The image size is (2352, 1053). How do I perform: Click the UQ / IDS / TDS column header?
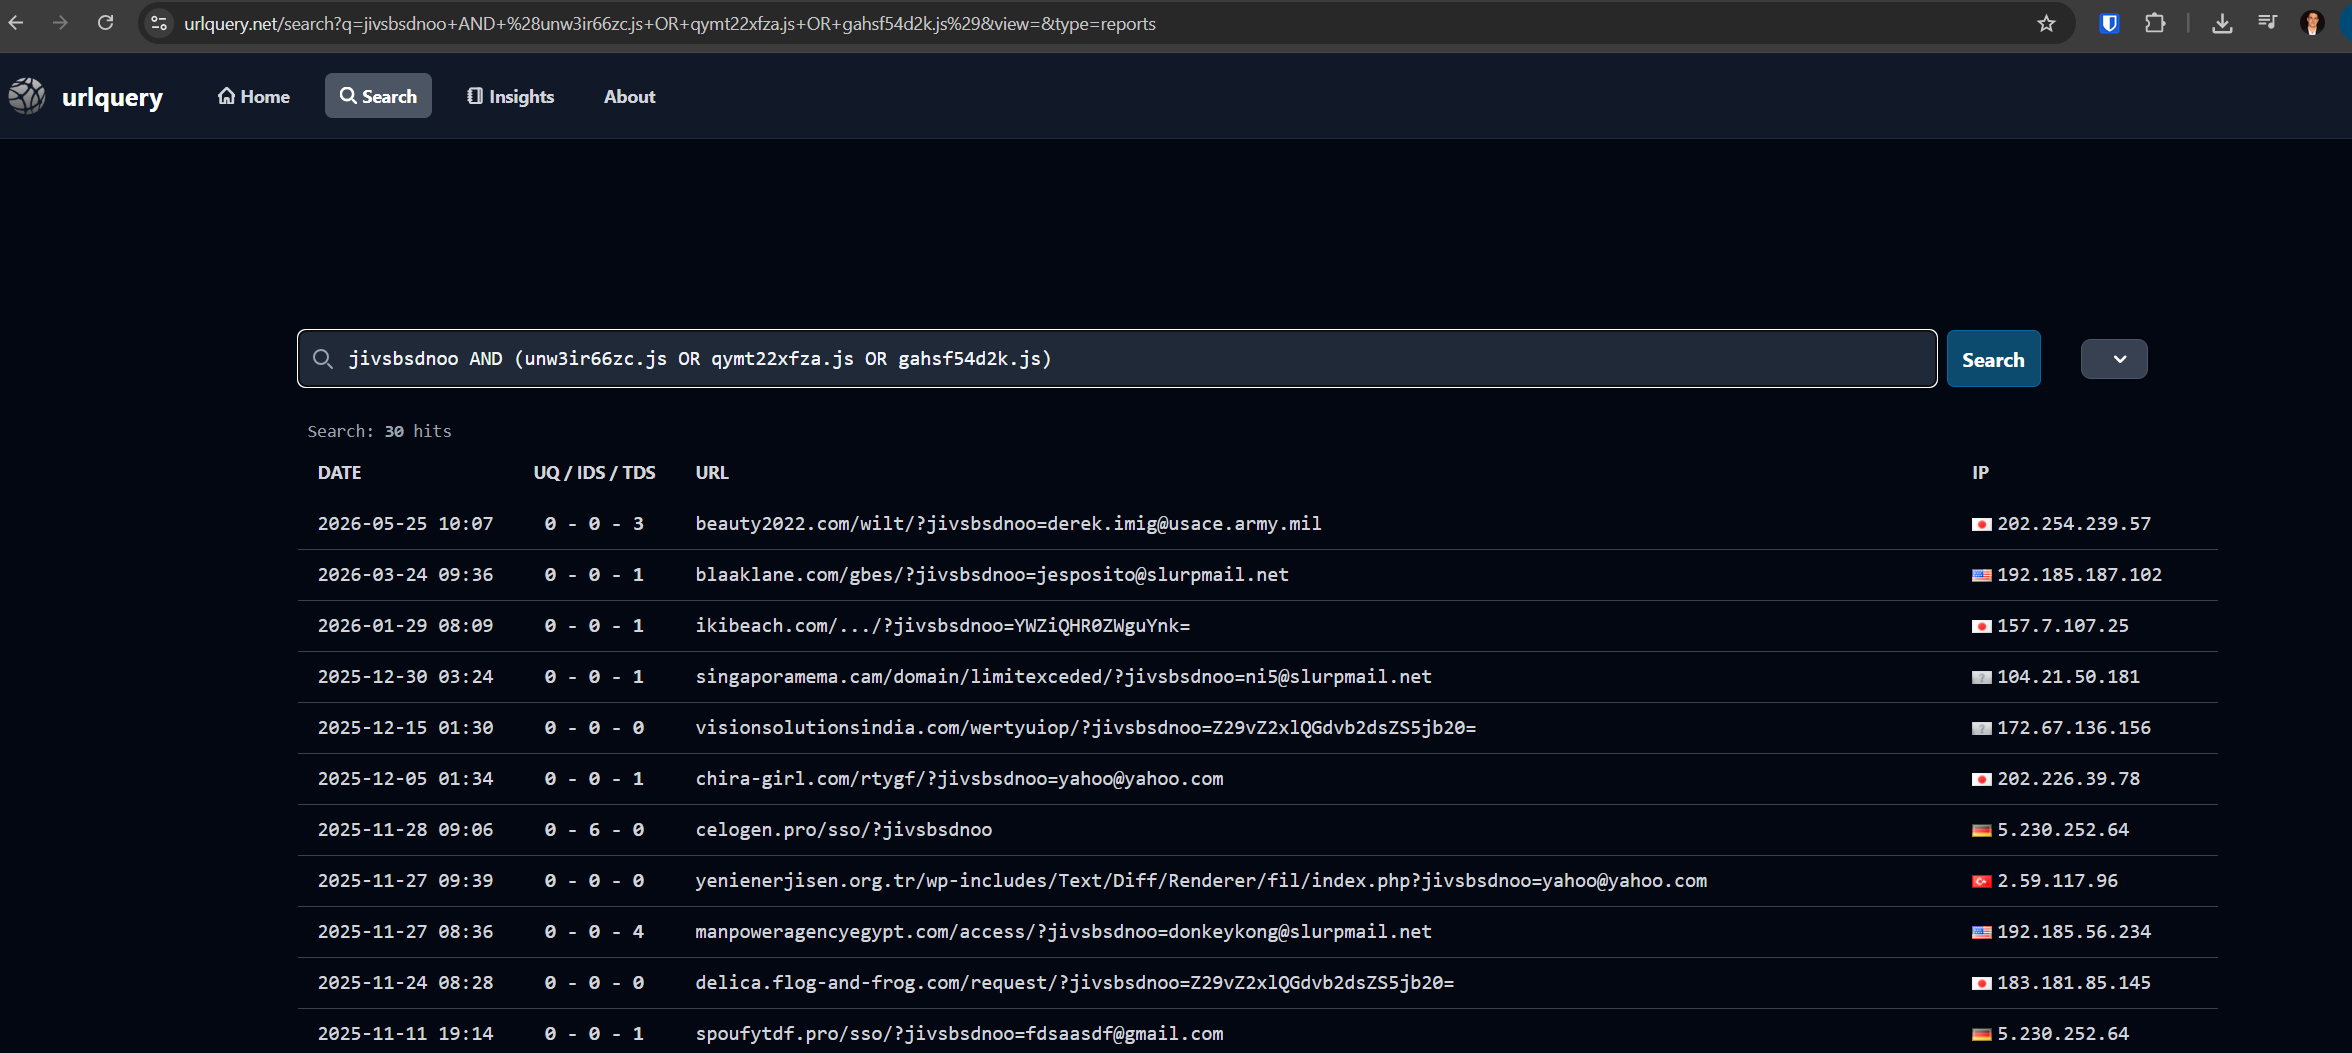click(594, 472)
